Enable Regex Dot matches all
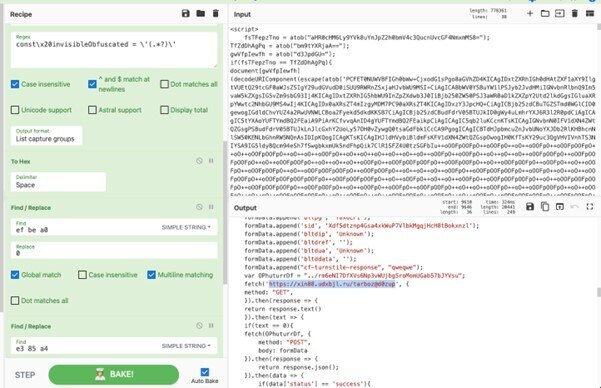 (x=164, y=84)
